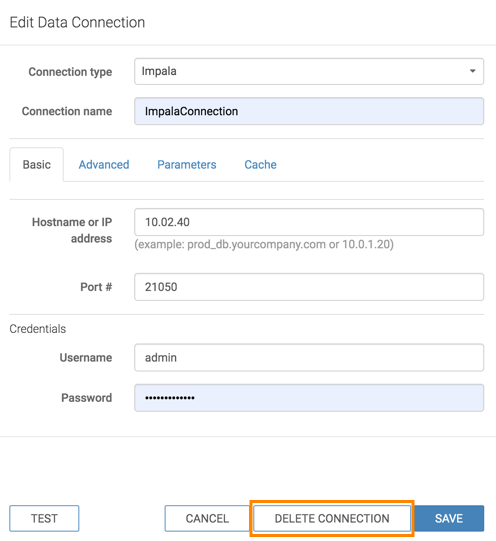Click the Connection type label
496x541 pixels.
(70, 72)
